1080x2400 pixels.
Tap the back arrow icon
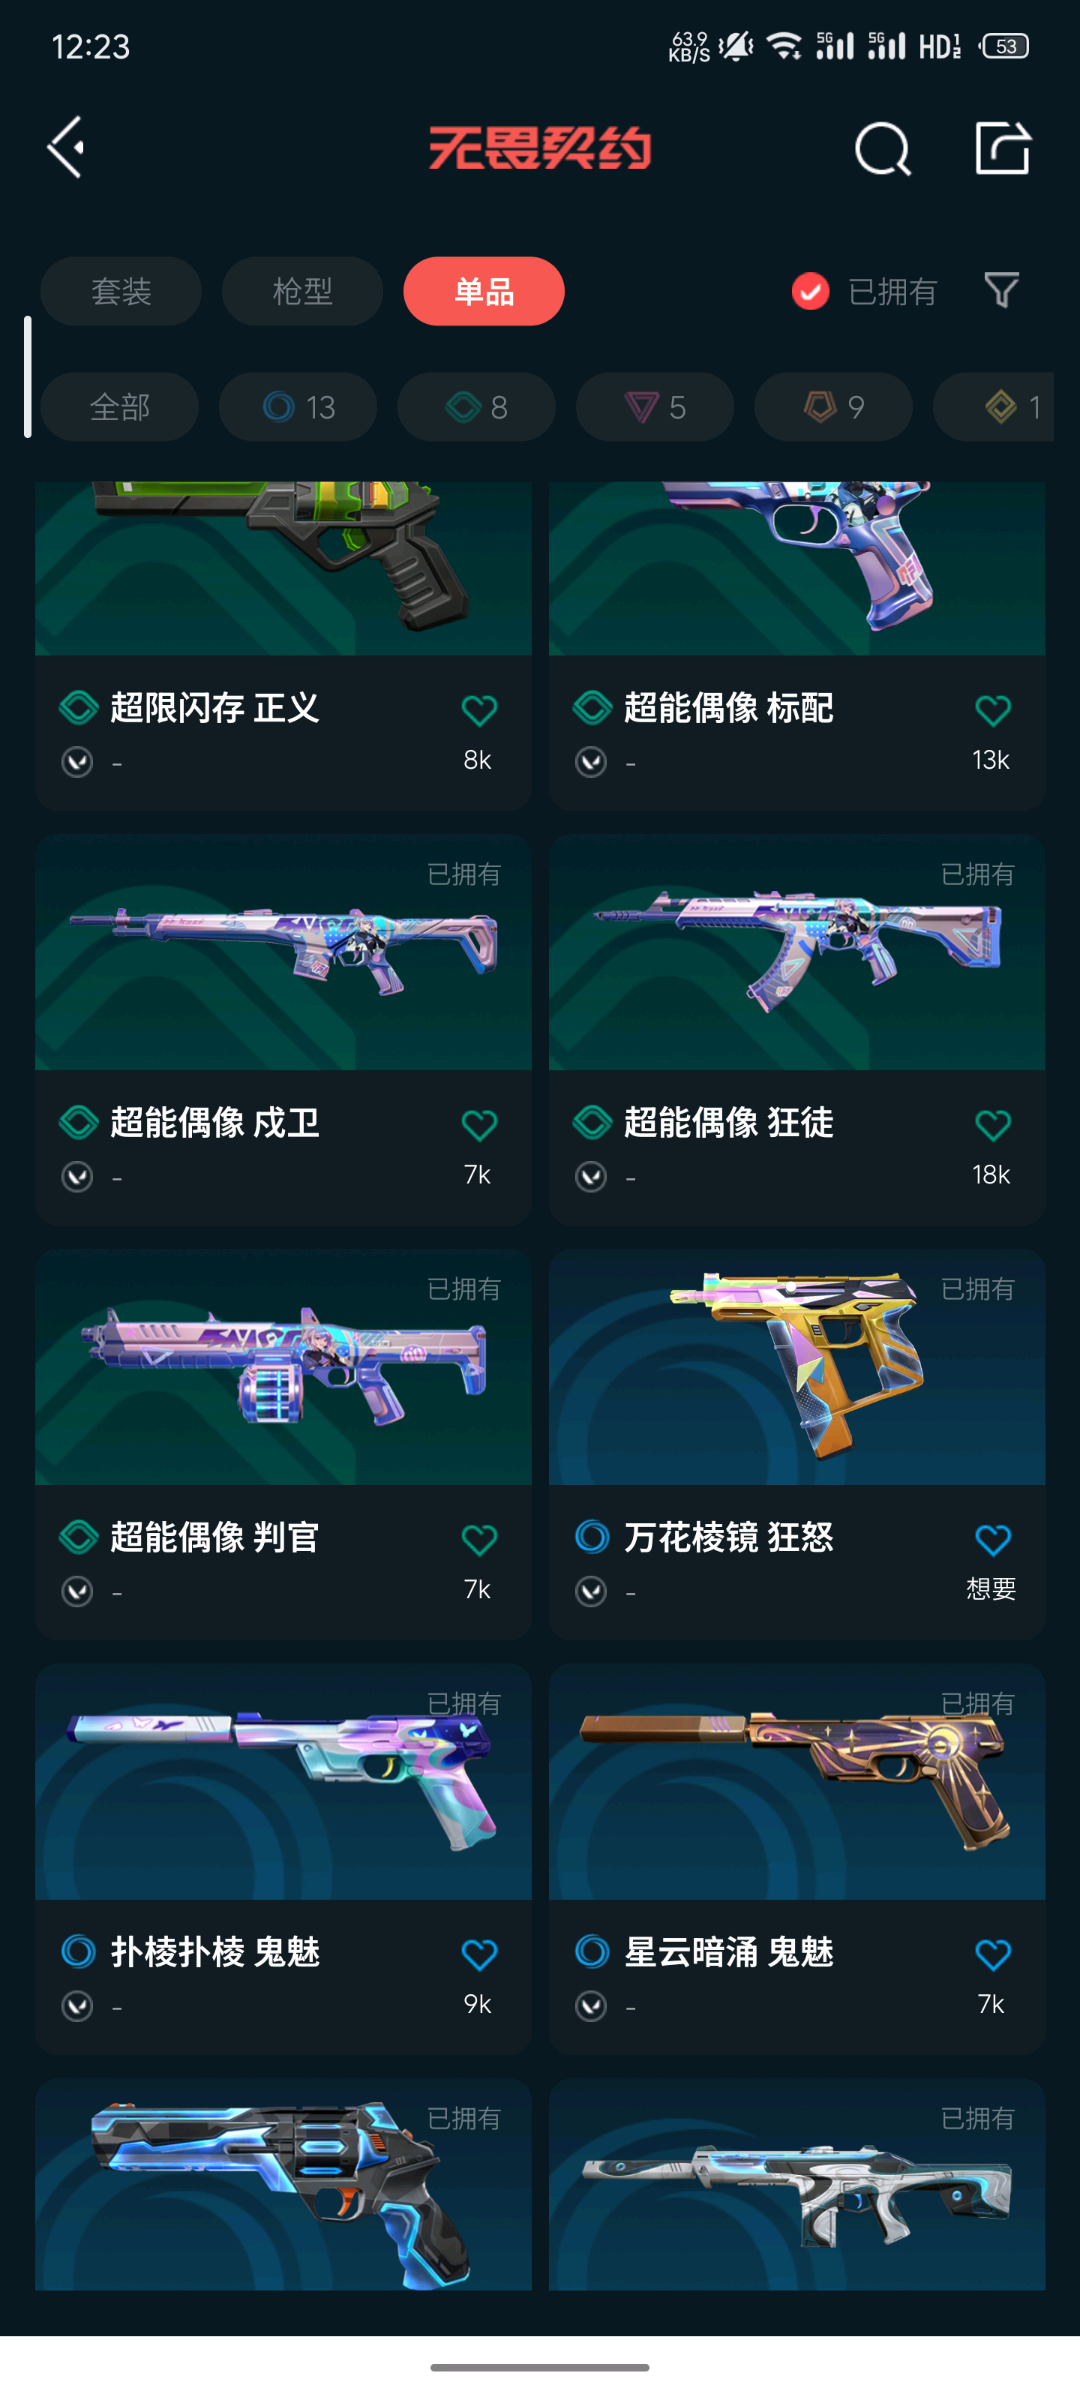tap(66, 148)
